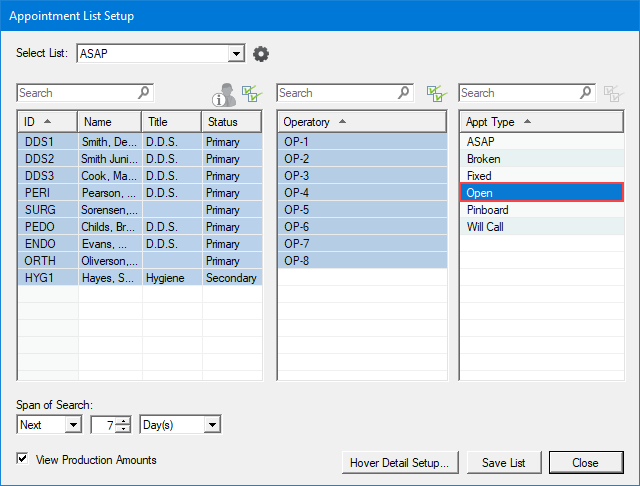Open list settings gear next to Select List
Screen dimensions: 640x486
[x=261, y=54]
